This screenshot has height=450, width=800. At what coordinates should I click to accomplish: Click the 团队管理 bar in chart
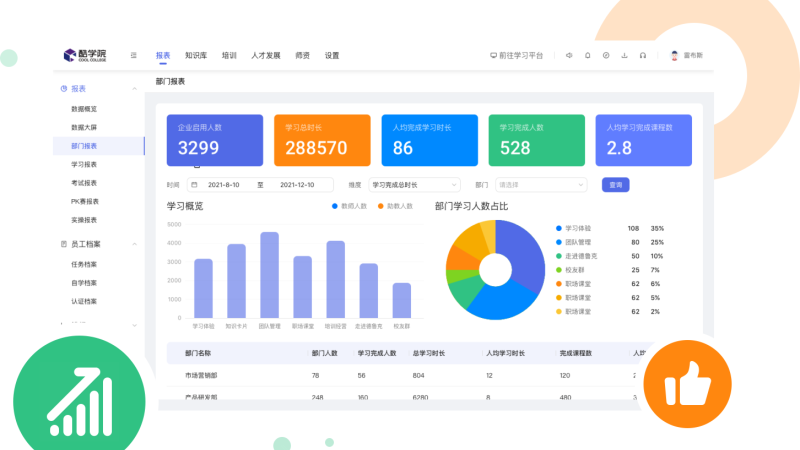(269, 275)
